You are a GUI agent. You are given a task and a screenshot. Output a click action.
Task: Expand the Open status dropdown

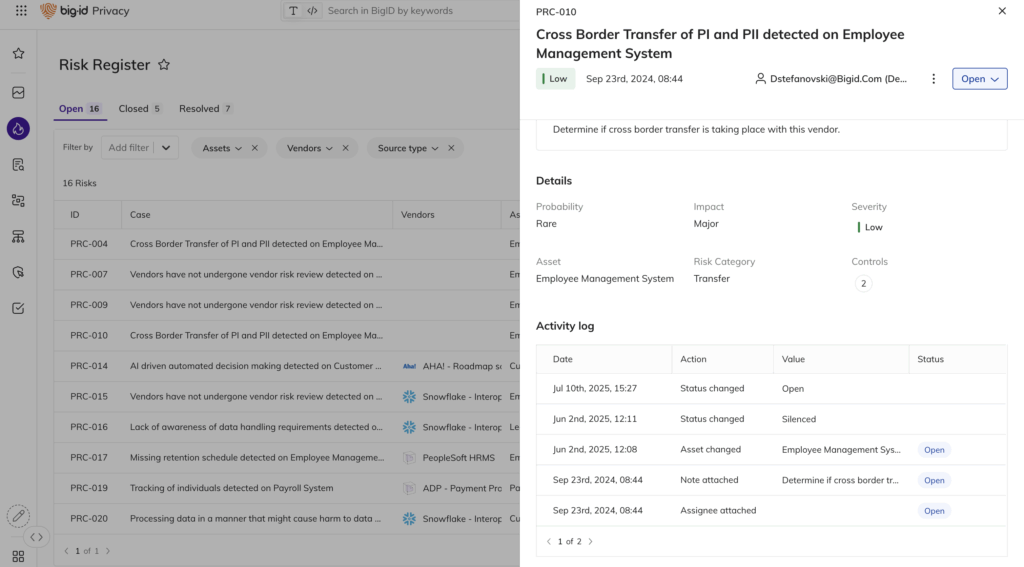tap(979, 79)
